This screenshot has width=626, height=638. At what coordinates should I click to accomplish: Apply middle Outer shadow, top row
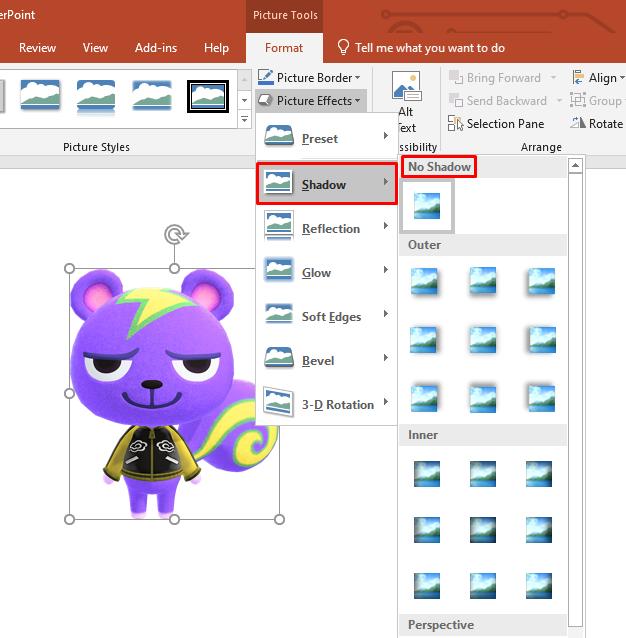click(x=483, y=281)
